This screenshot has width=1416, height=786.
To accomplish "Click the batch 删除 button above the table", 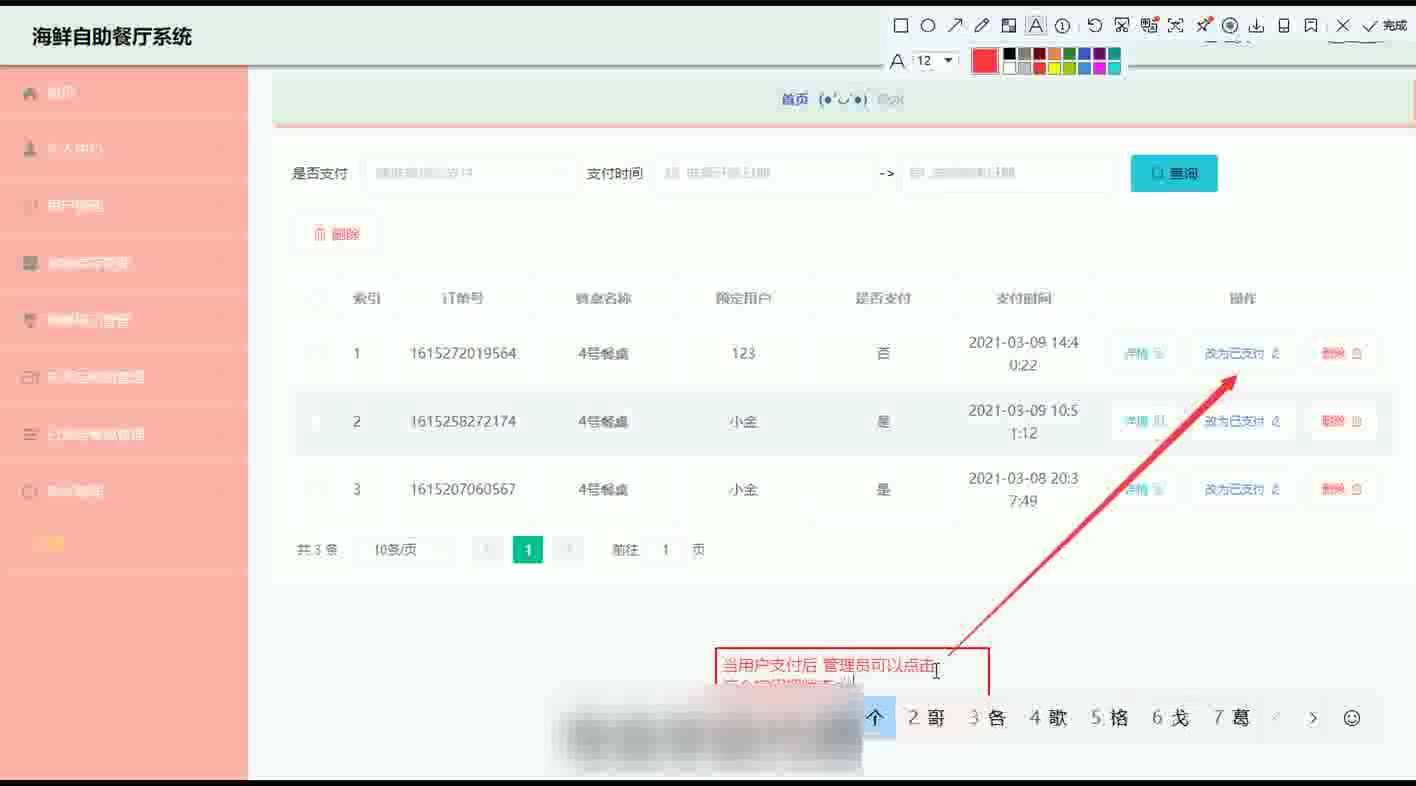I will coord(336,234).
